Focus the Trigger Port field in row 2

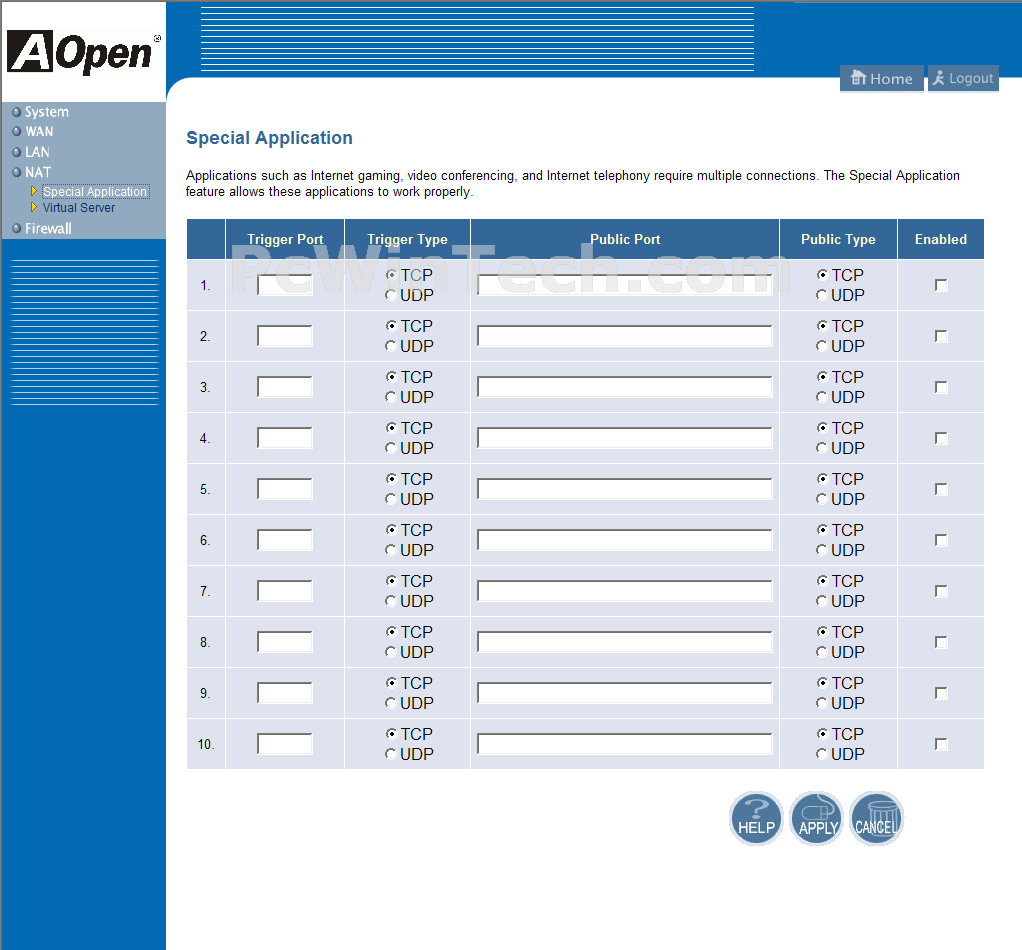(285, 336)
